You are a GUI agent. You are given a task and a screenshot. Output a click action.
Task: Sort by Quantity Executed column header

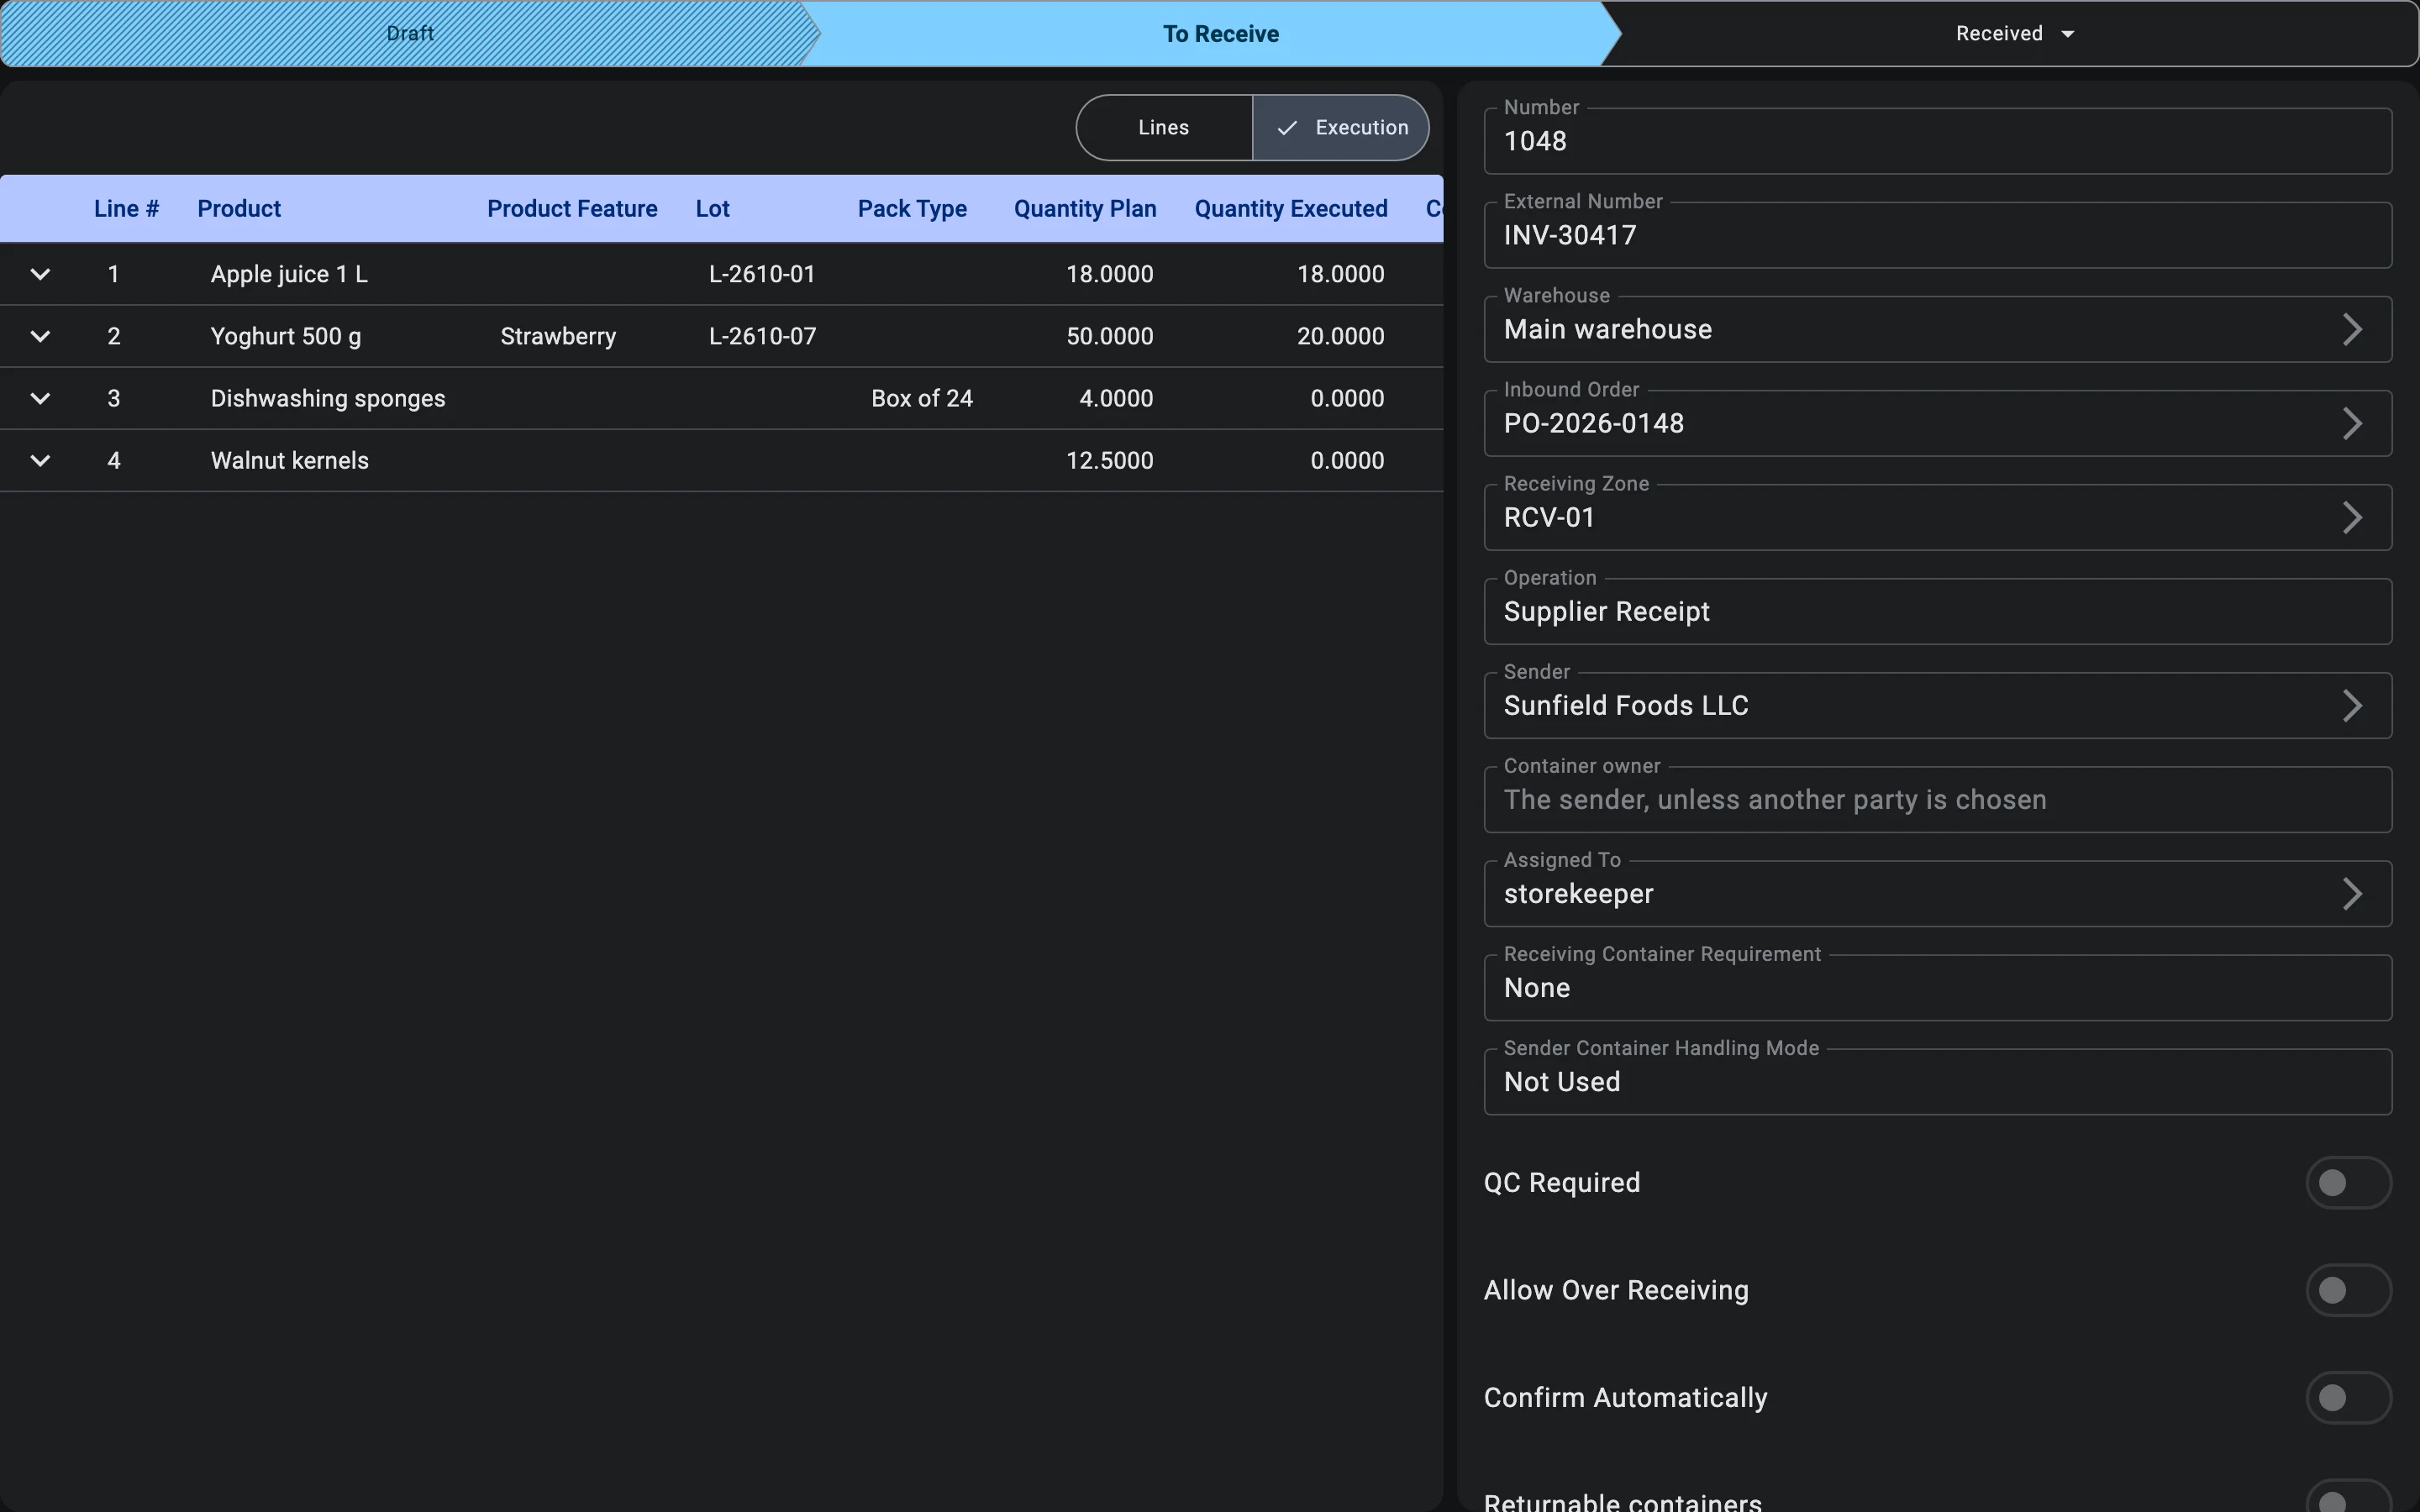pyautogui.click(x=1291, y=209)
